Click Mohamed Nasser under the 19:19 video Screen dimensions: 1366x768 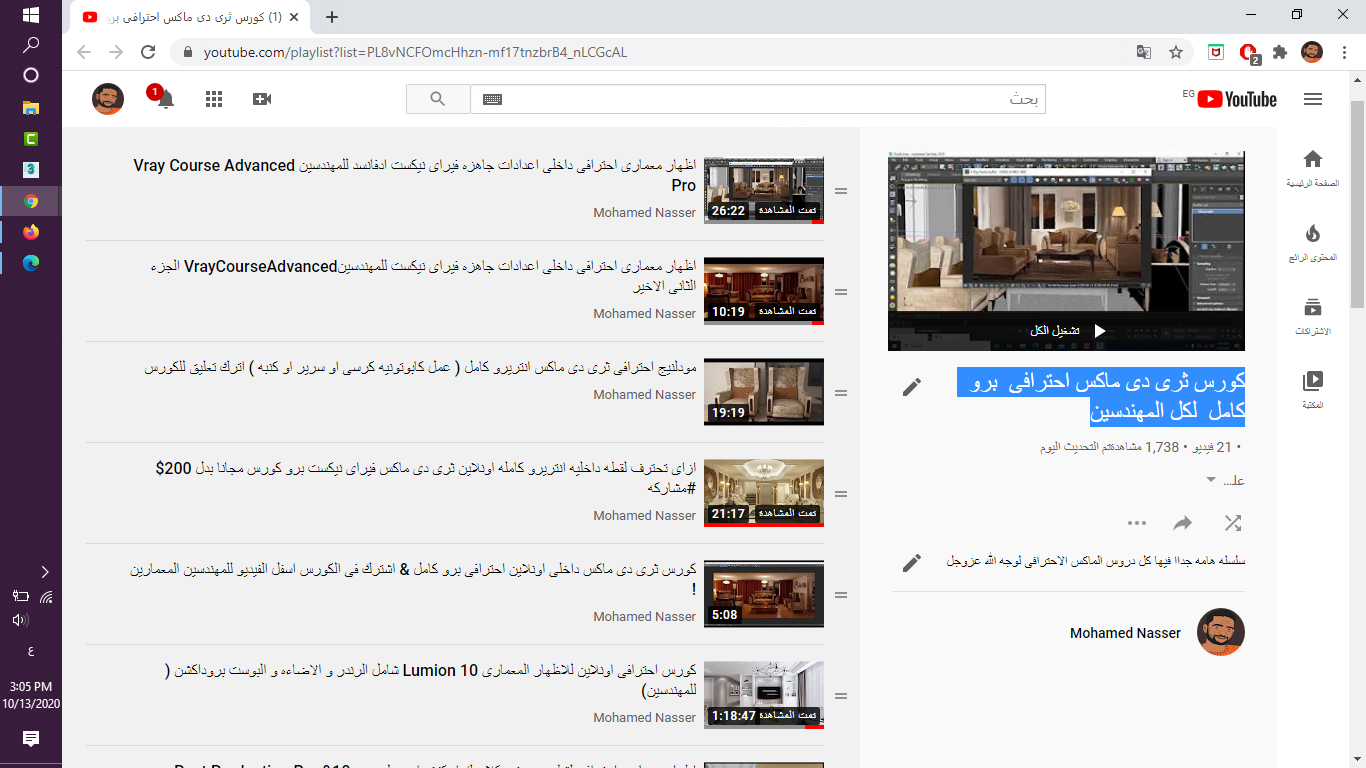644,395
